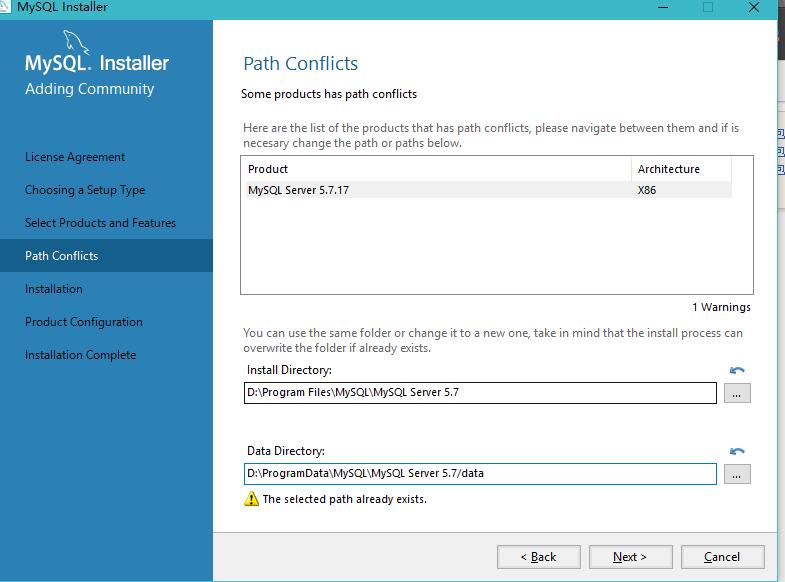Browse for Data Directory folder

click(737, 474)
